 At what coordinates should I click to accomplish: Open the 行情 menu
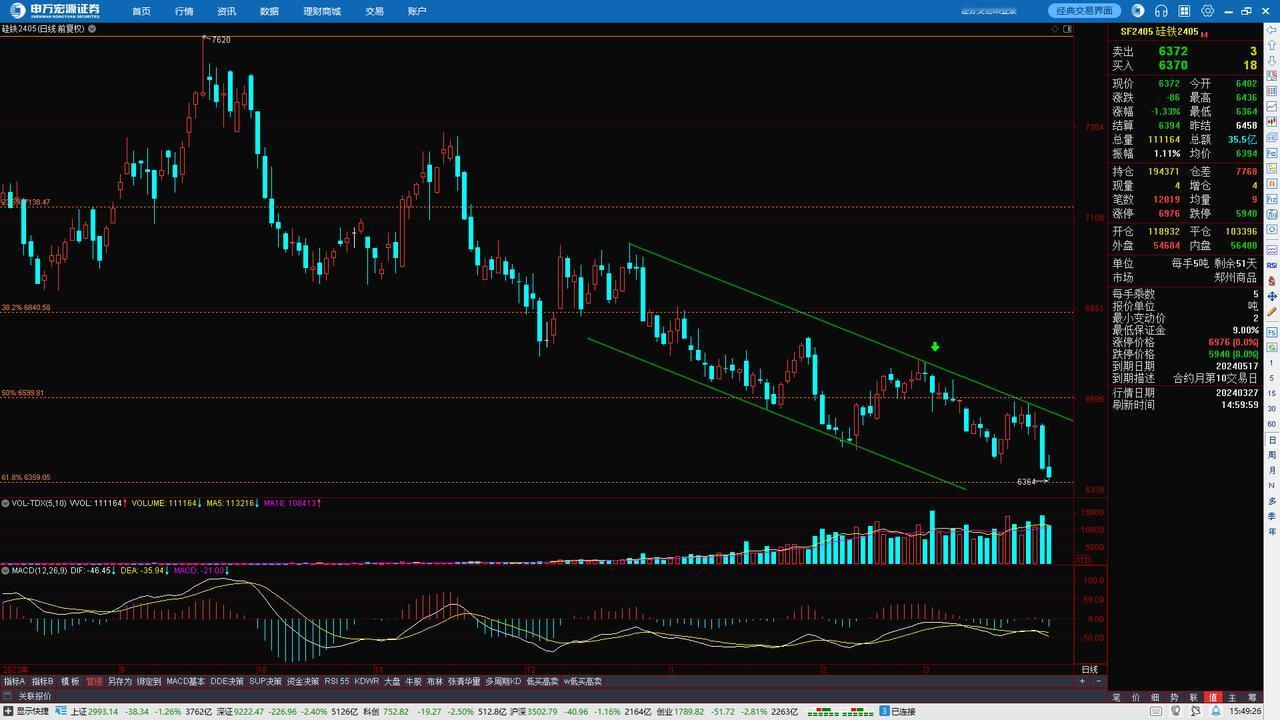coord(184,11)
